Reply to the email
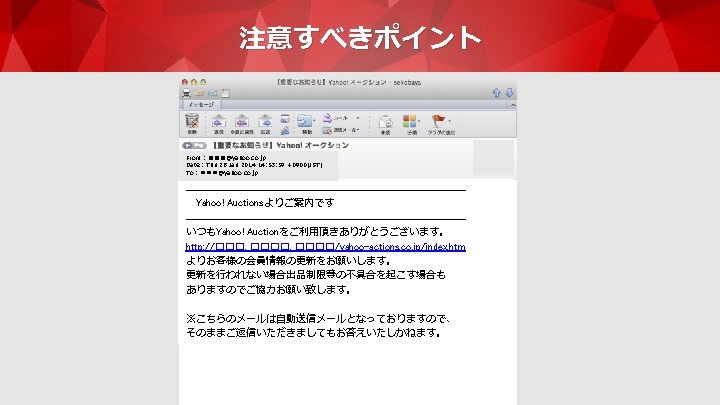This screenshot has height=405, width=720. click(x=219, y=124)
